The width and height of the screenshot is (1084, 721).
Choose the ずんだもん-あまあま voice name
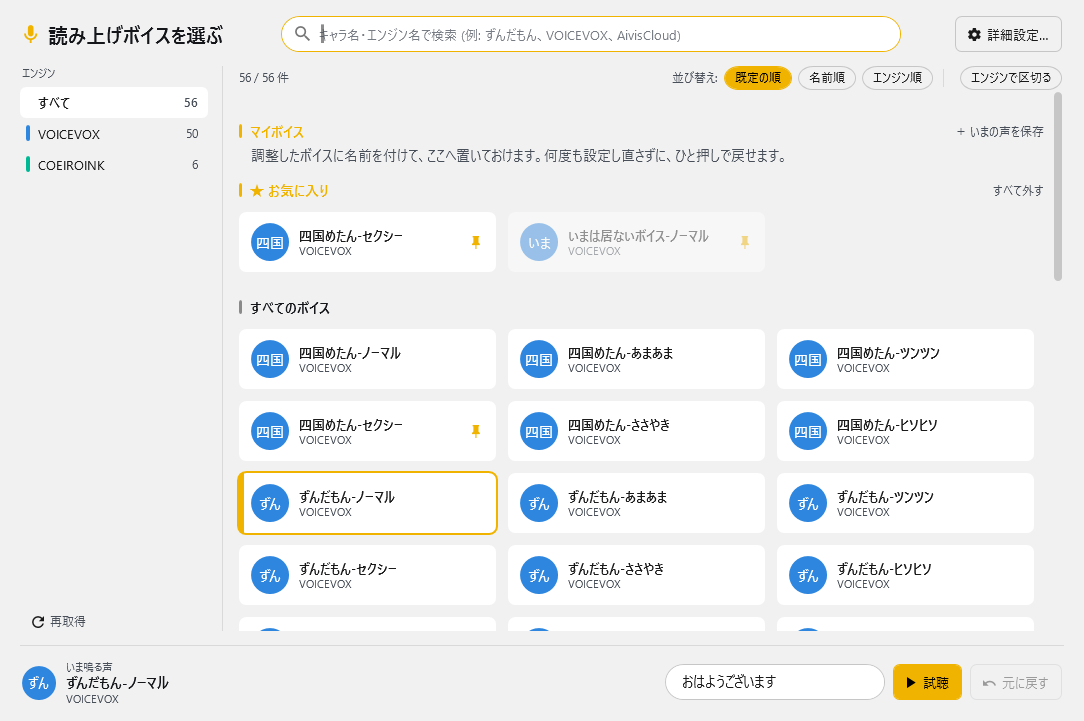(x=617, y=496)
